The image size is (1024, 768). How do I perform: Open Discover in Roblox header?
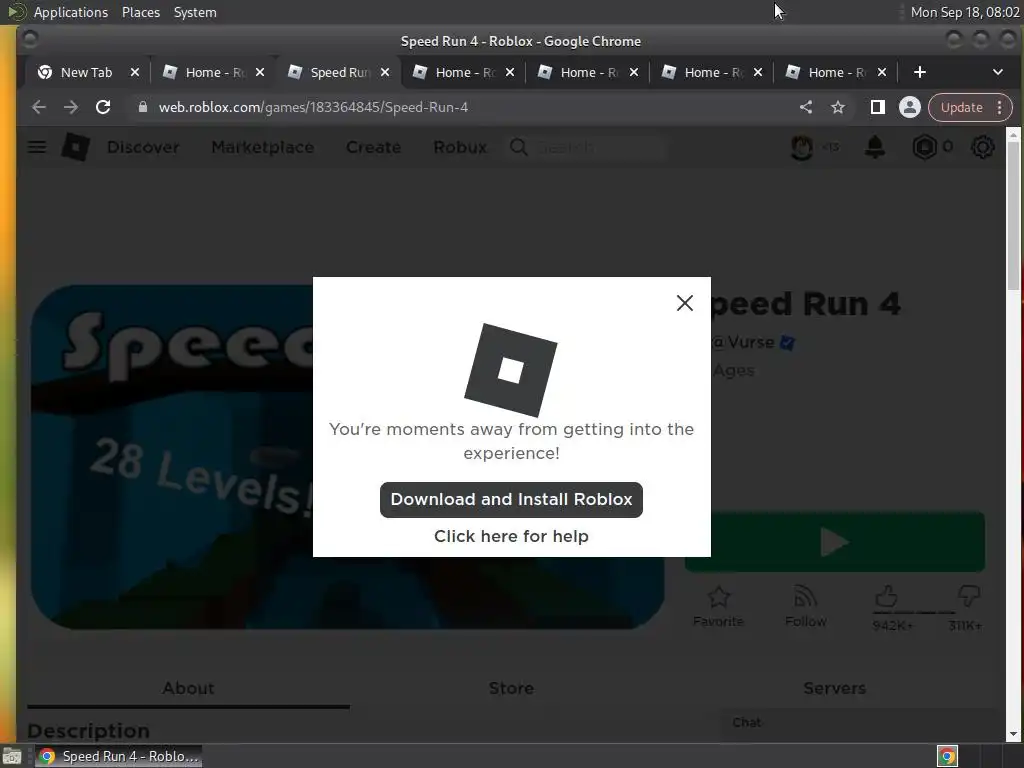(x=143, y=148)
